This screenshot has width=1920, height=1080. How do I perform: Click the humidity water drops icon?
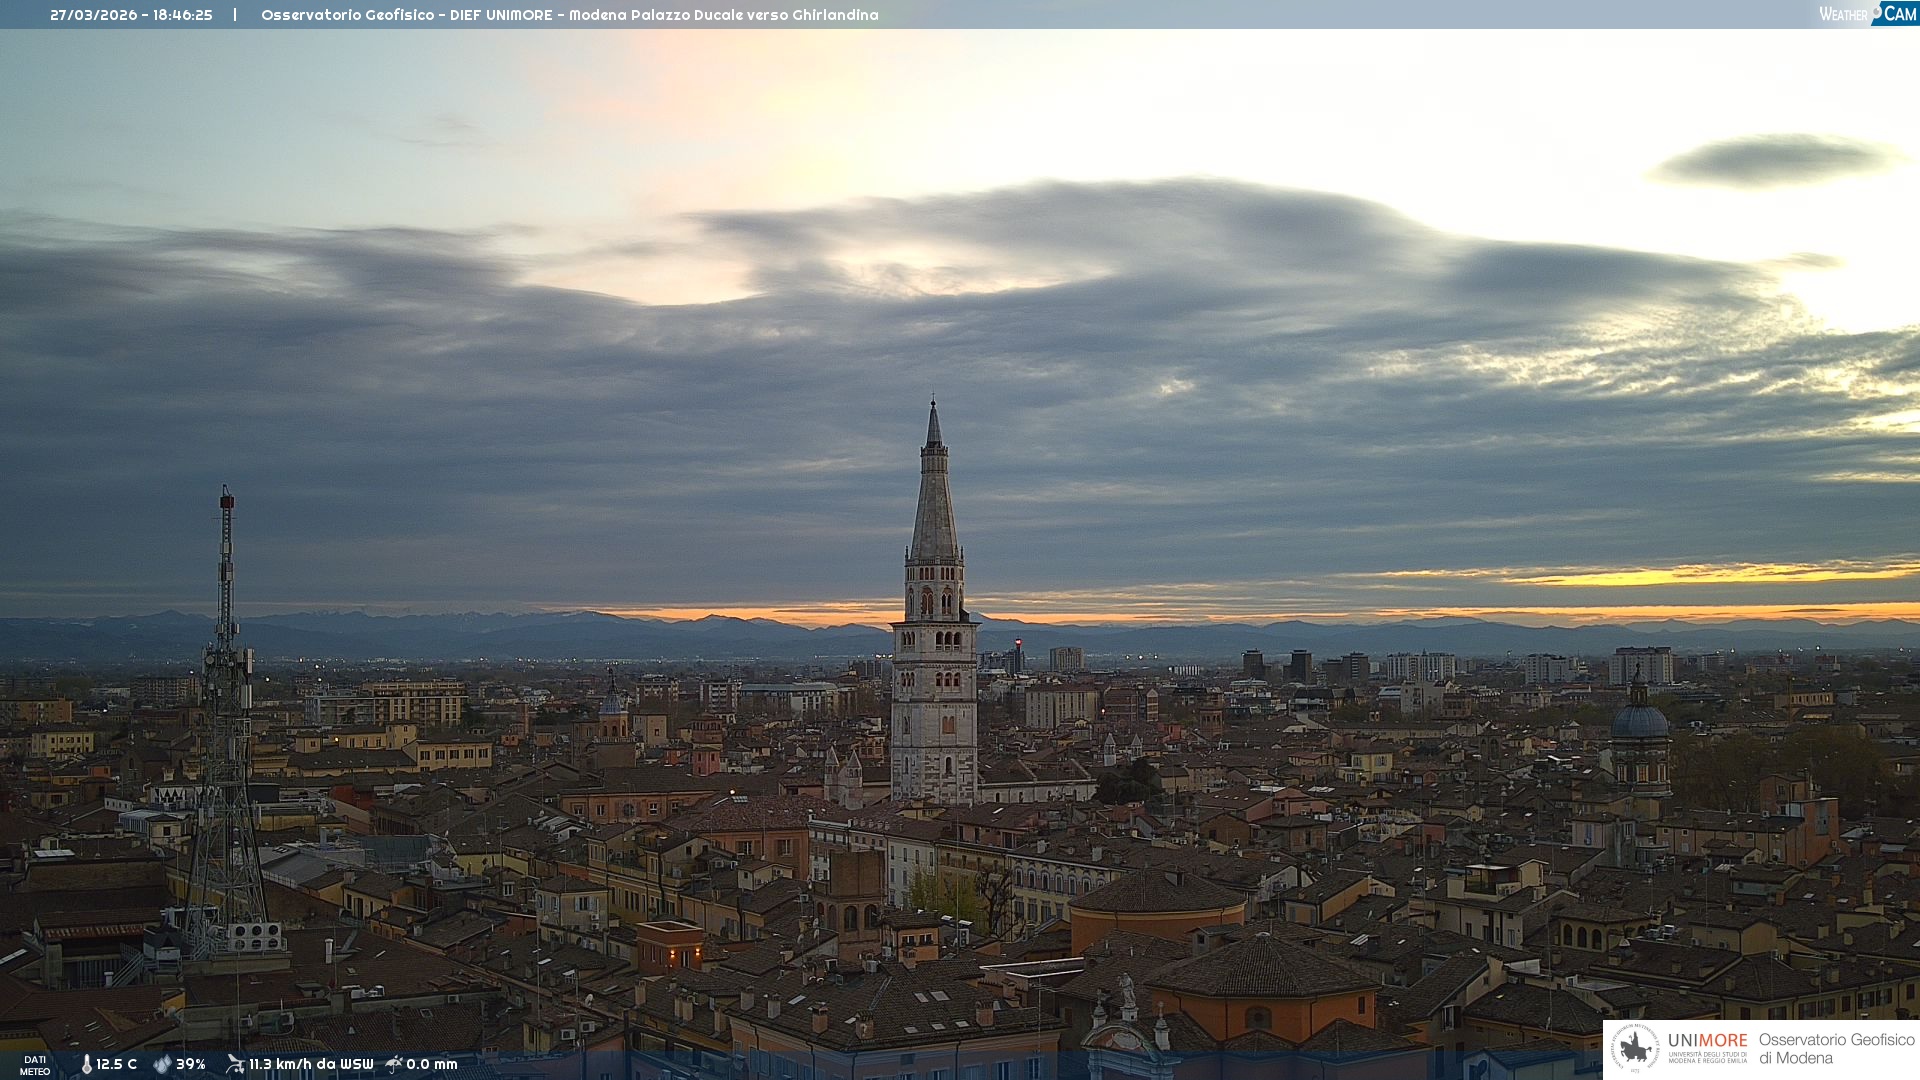(x=162, y=1064)
